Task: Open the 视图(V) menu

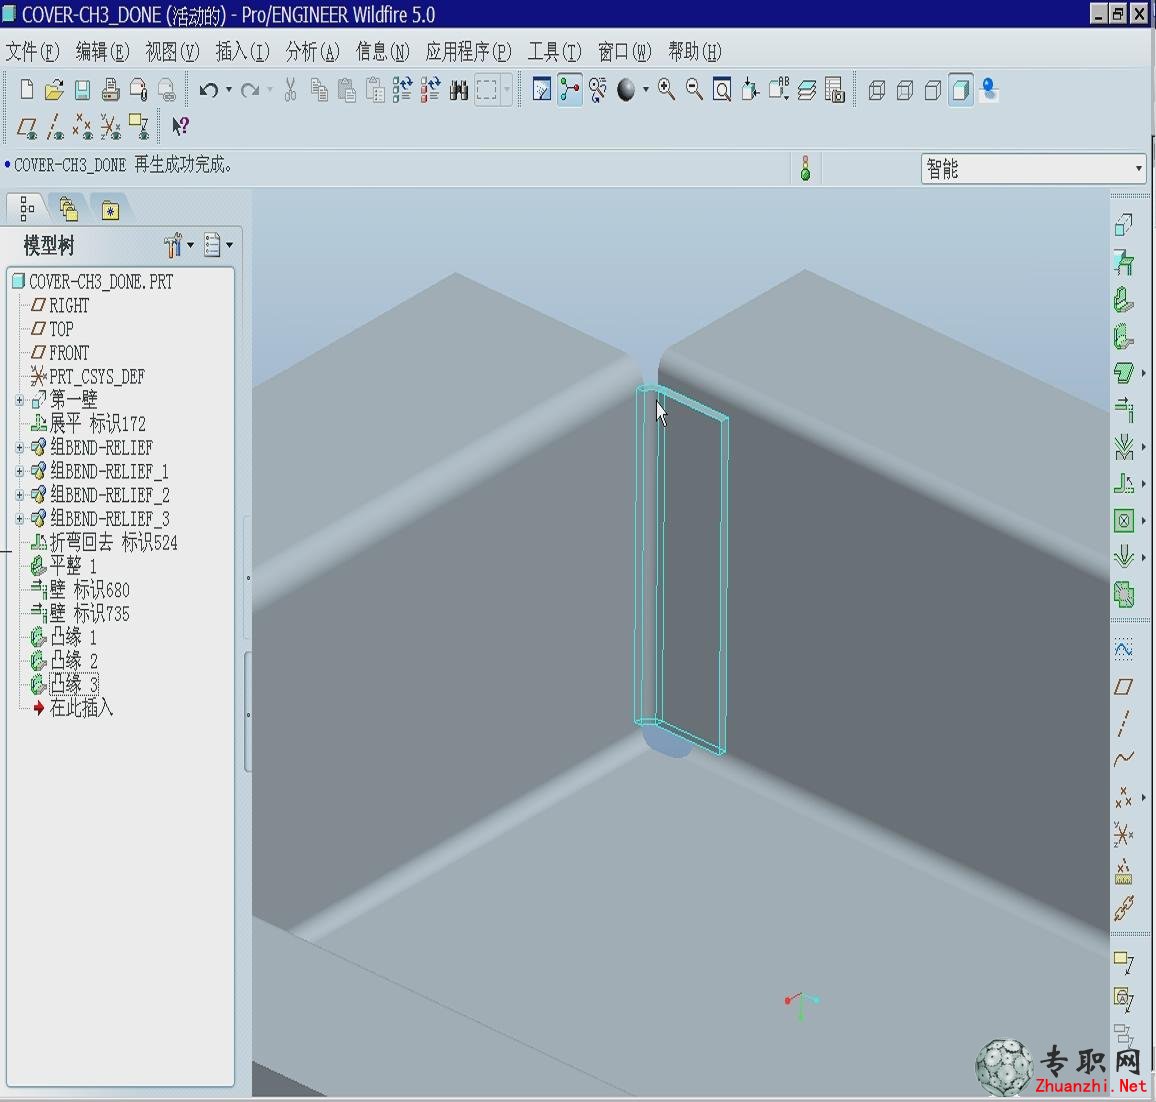Action: click(172, 52)
